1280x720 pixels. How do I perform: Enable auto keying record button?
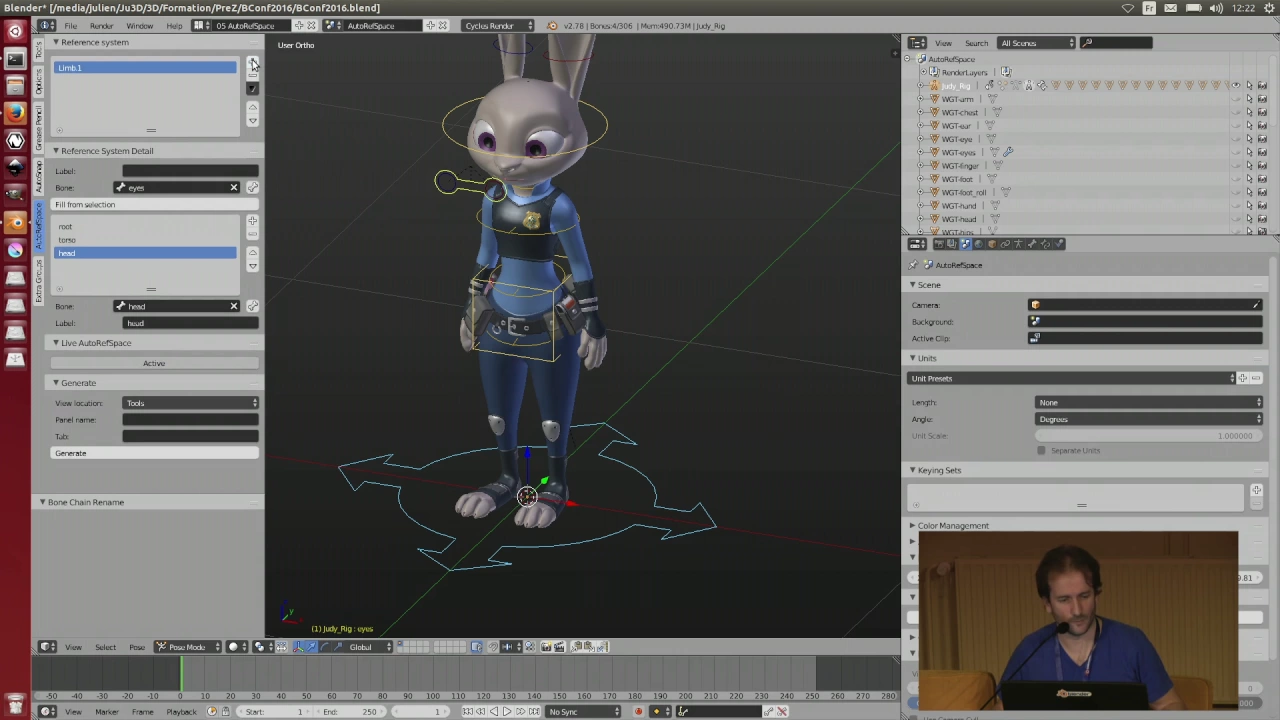[x=638, y=711]
